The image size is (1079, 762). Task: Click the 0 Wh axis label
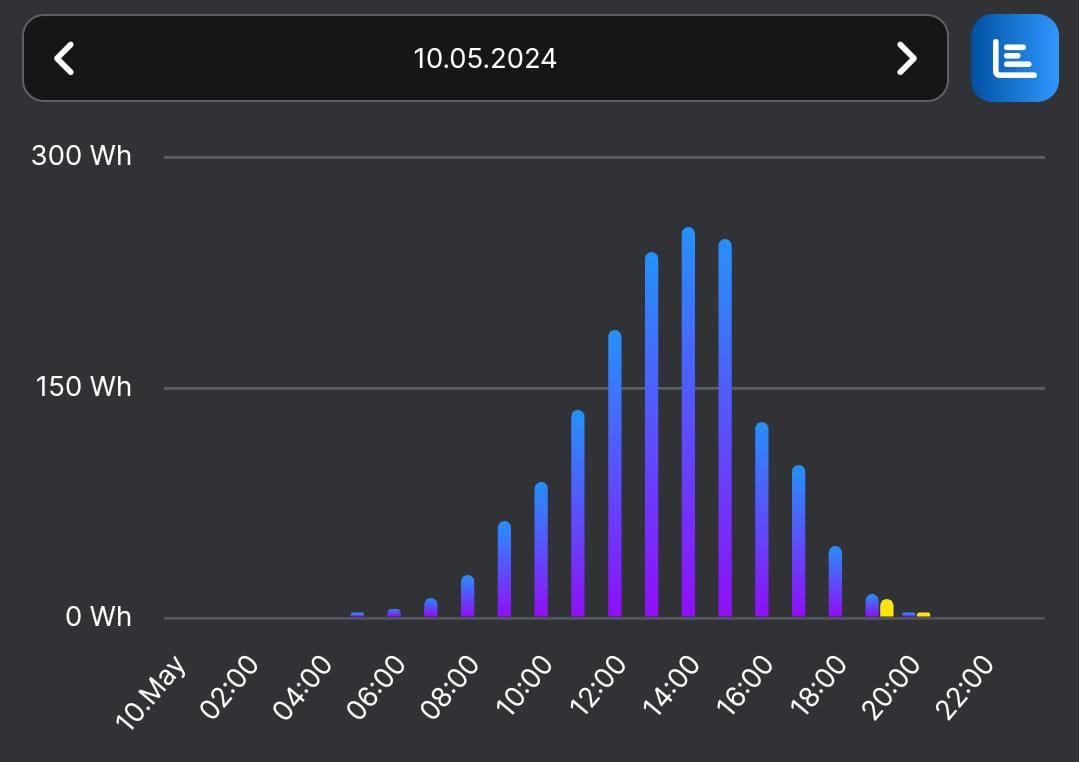pyautogui.click(x=98, y=617)
